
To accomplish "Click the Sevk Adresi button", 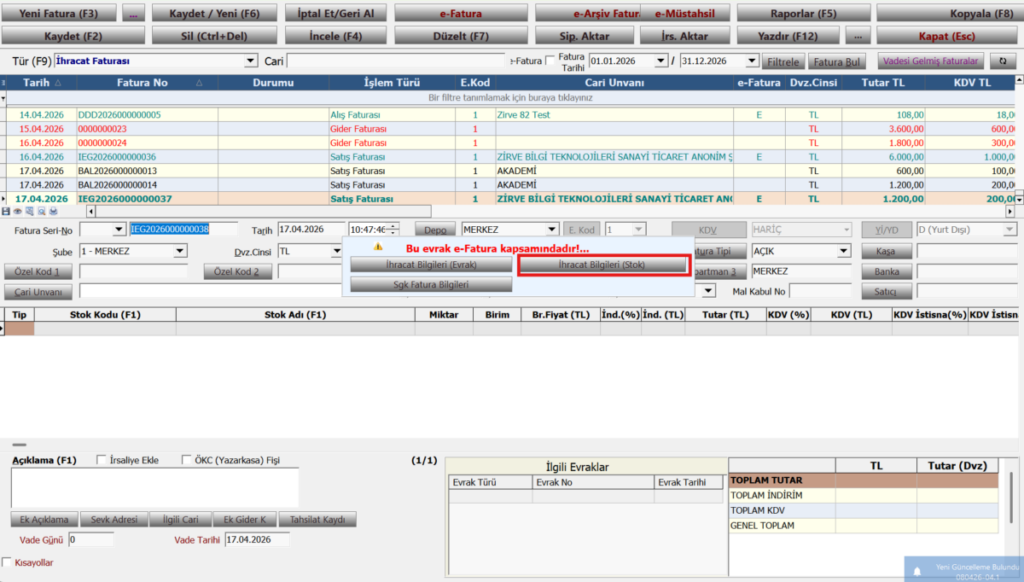I will 114,519.
